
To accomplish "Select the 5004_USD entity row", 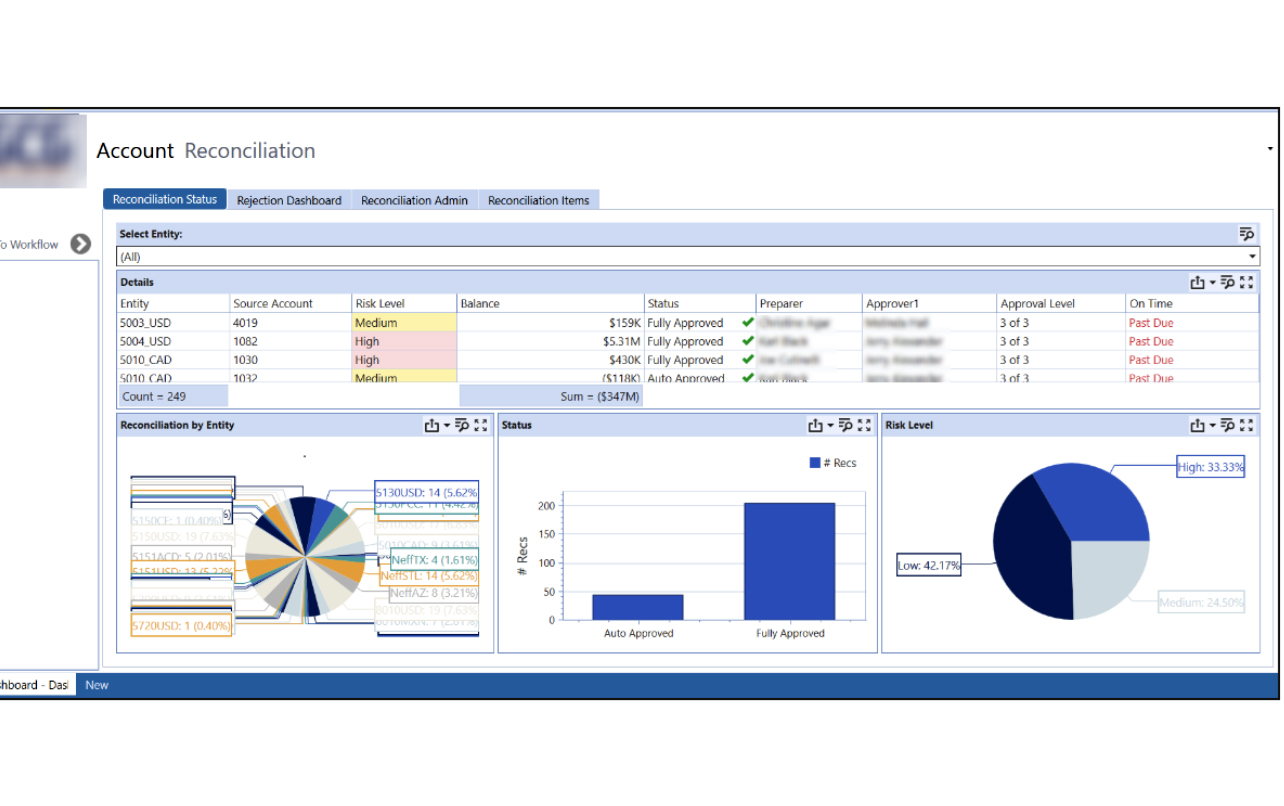I will point(146,342).
